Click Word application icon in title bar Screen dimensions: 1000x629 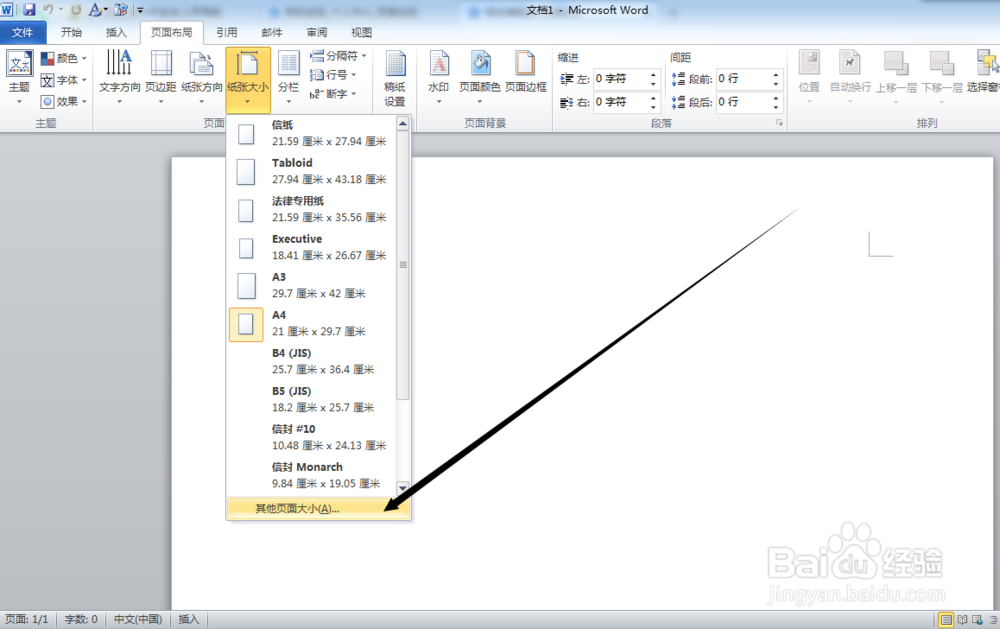click(7, 10)
